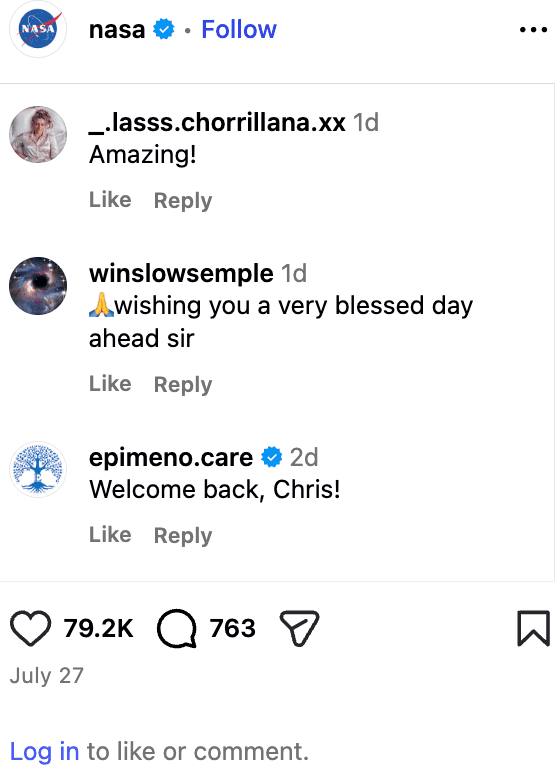Reply to the "Amazing!" comment
The width and height of the screenshot is (555, 778).
click(x=183, y=200)
